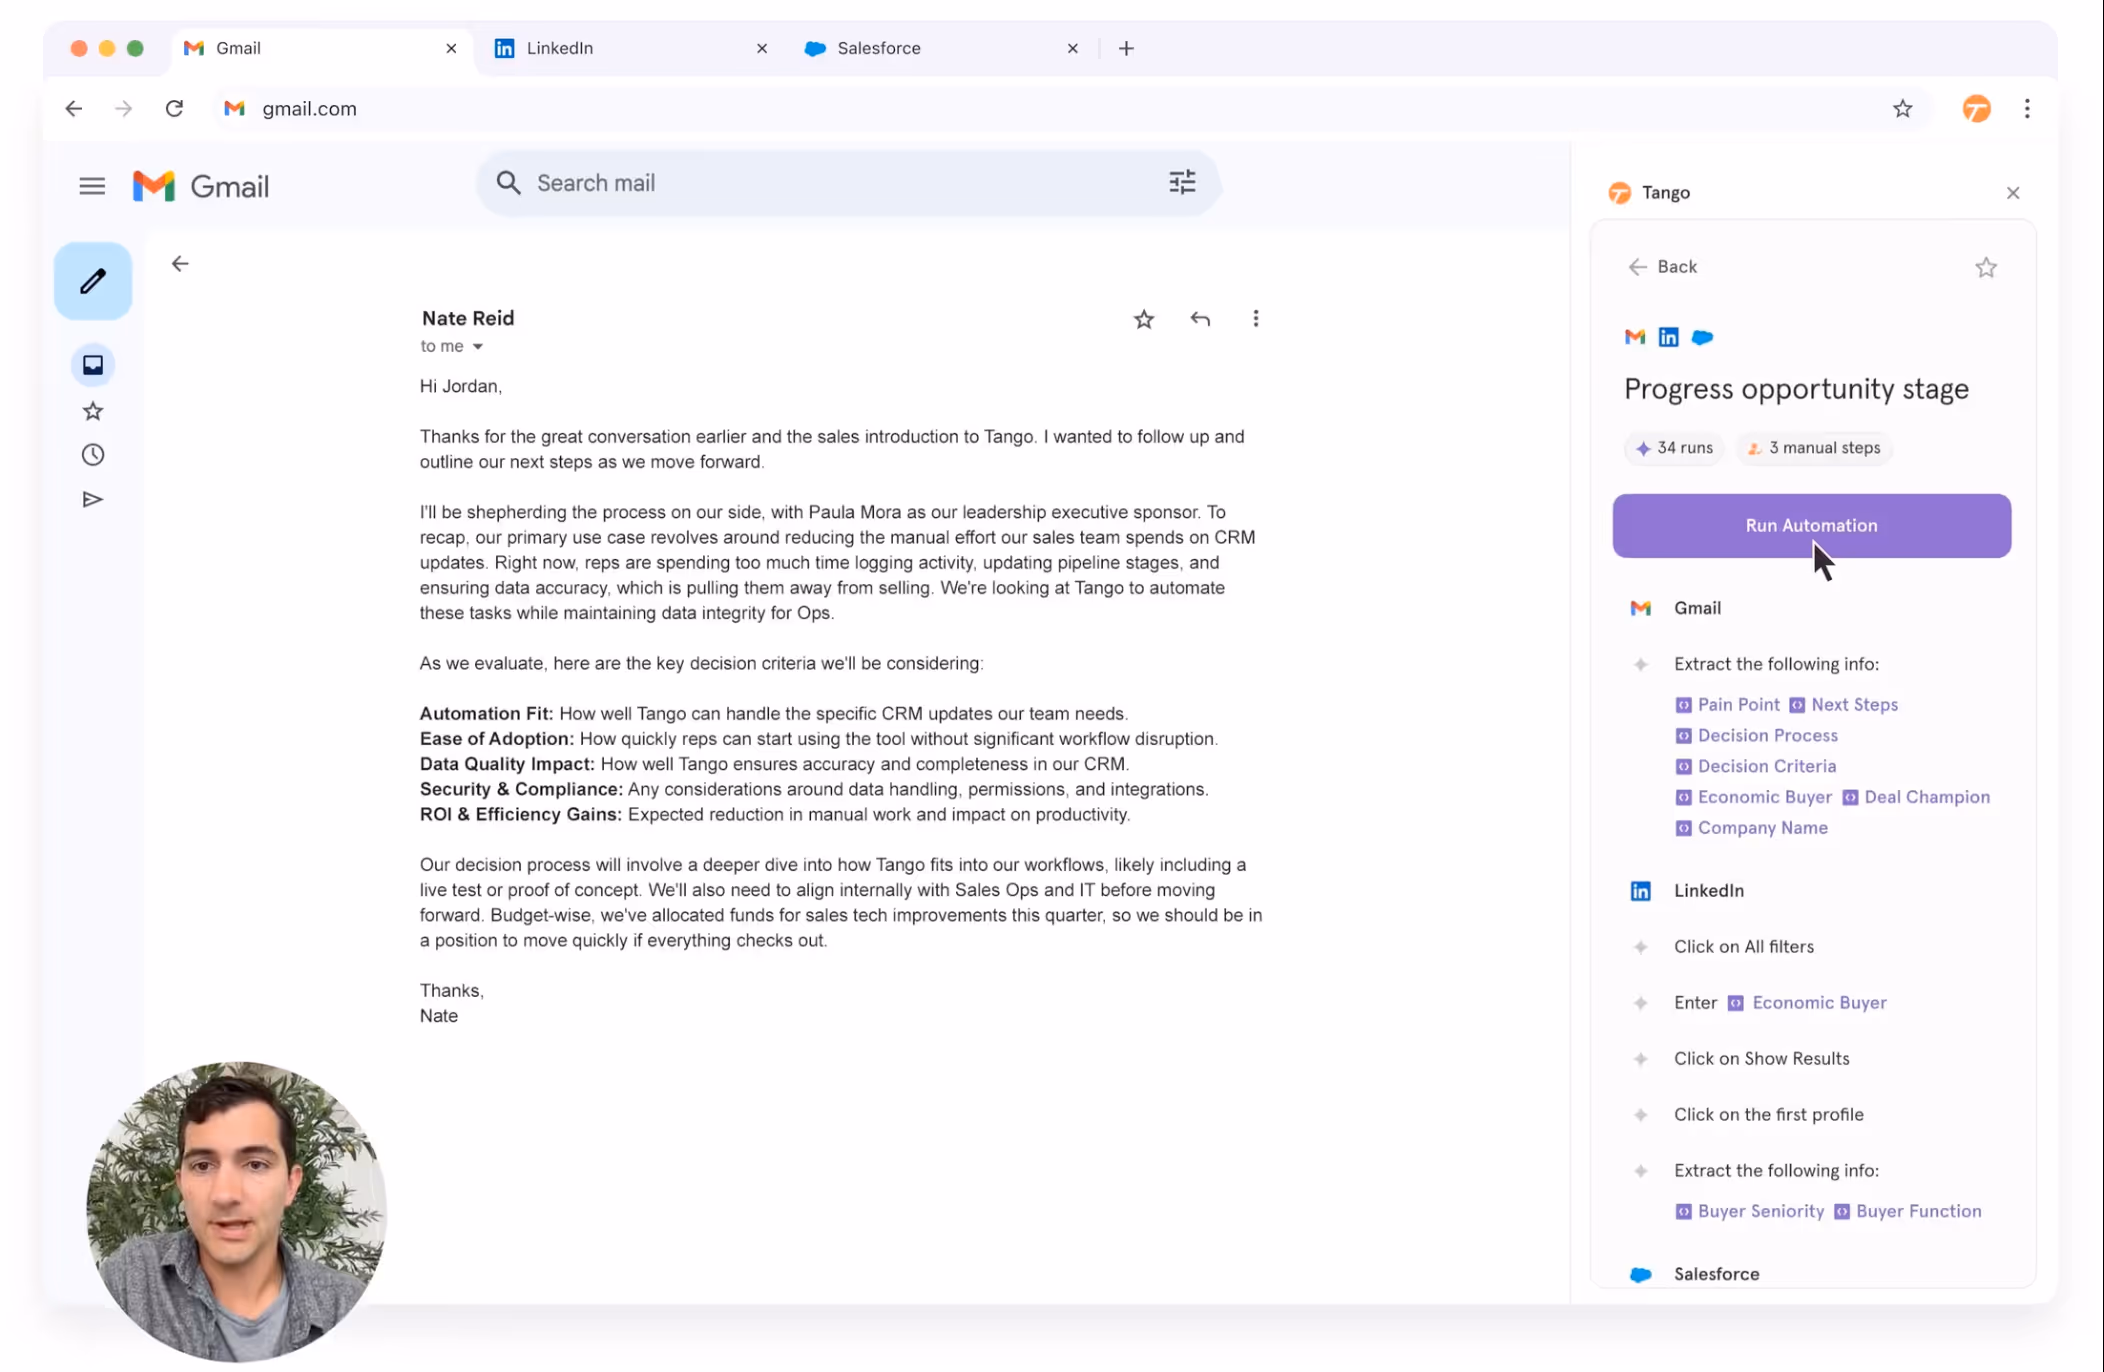
Task: Select 'Click on Show Results' step
Action: tap(1761, 1059)
